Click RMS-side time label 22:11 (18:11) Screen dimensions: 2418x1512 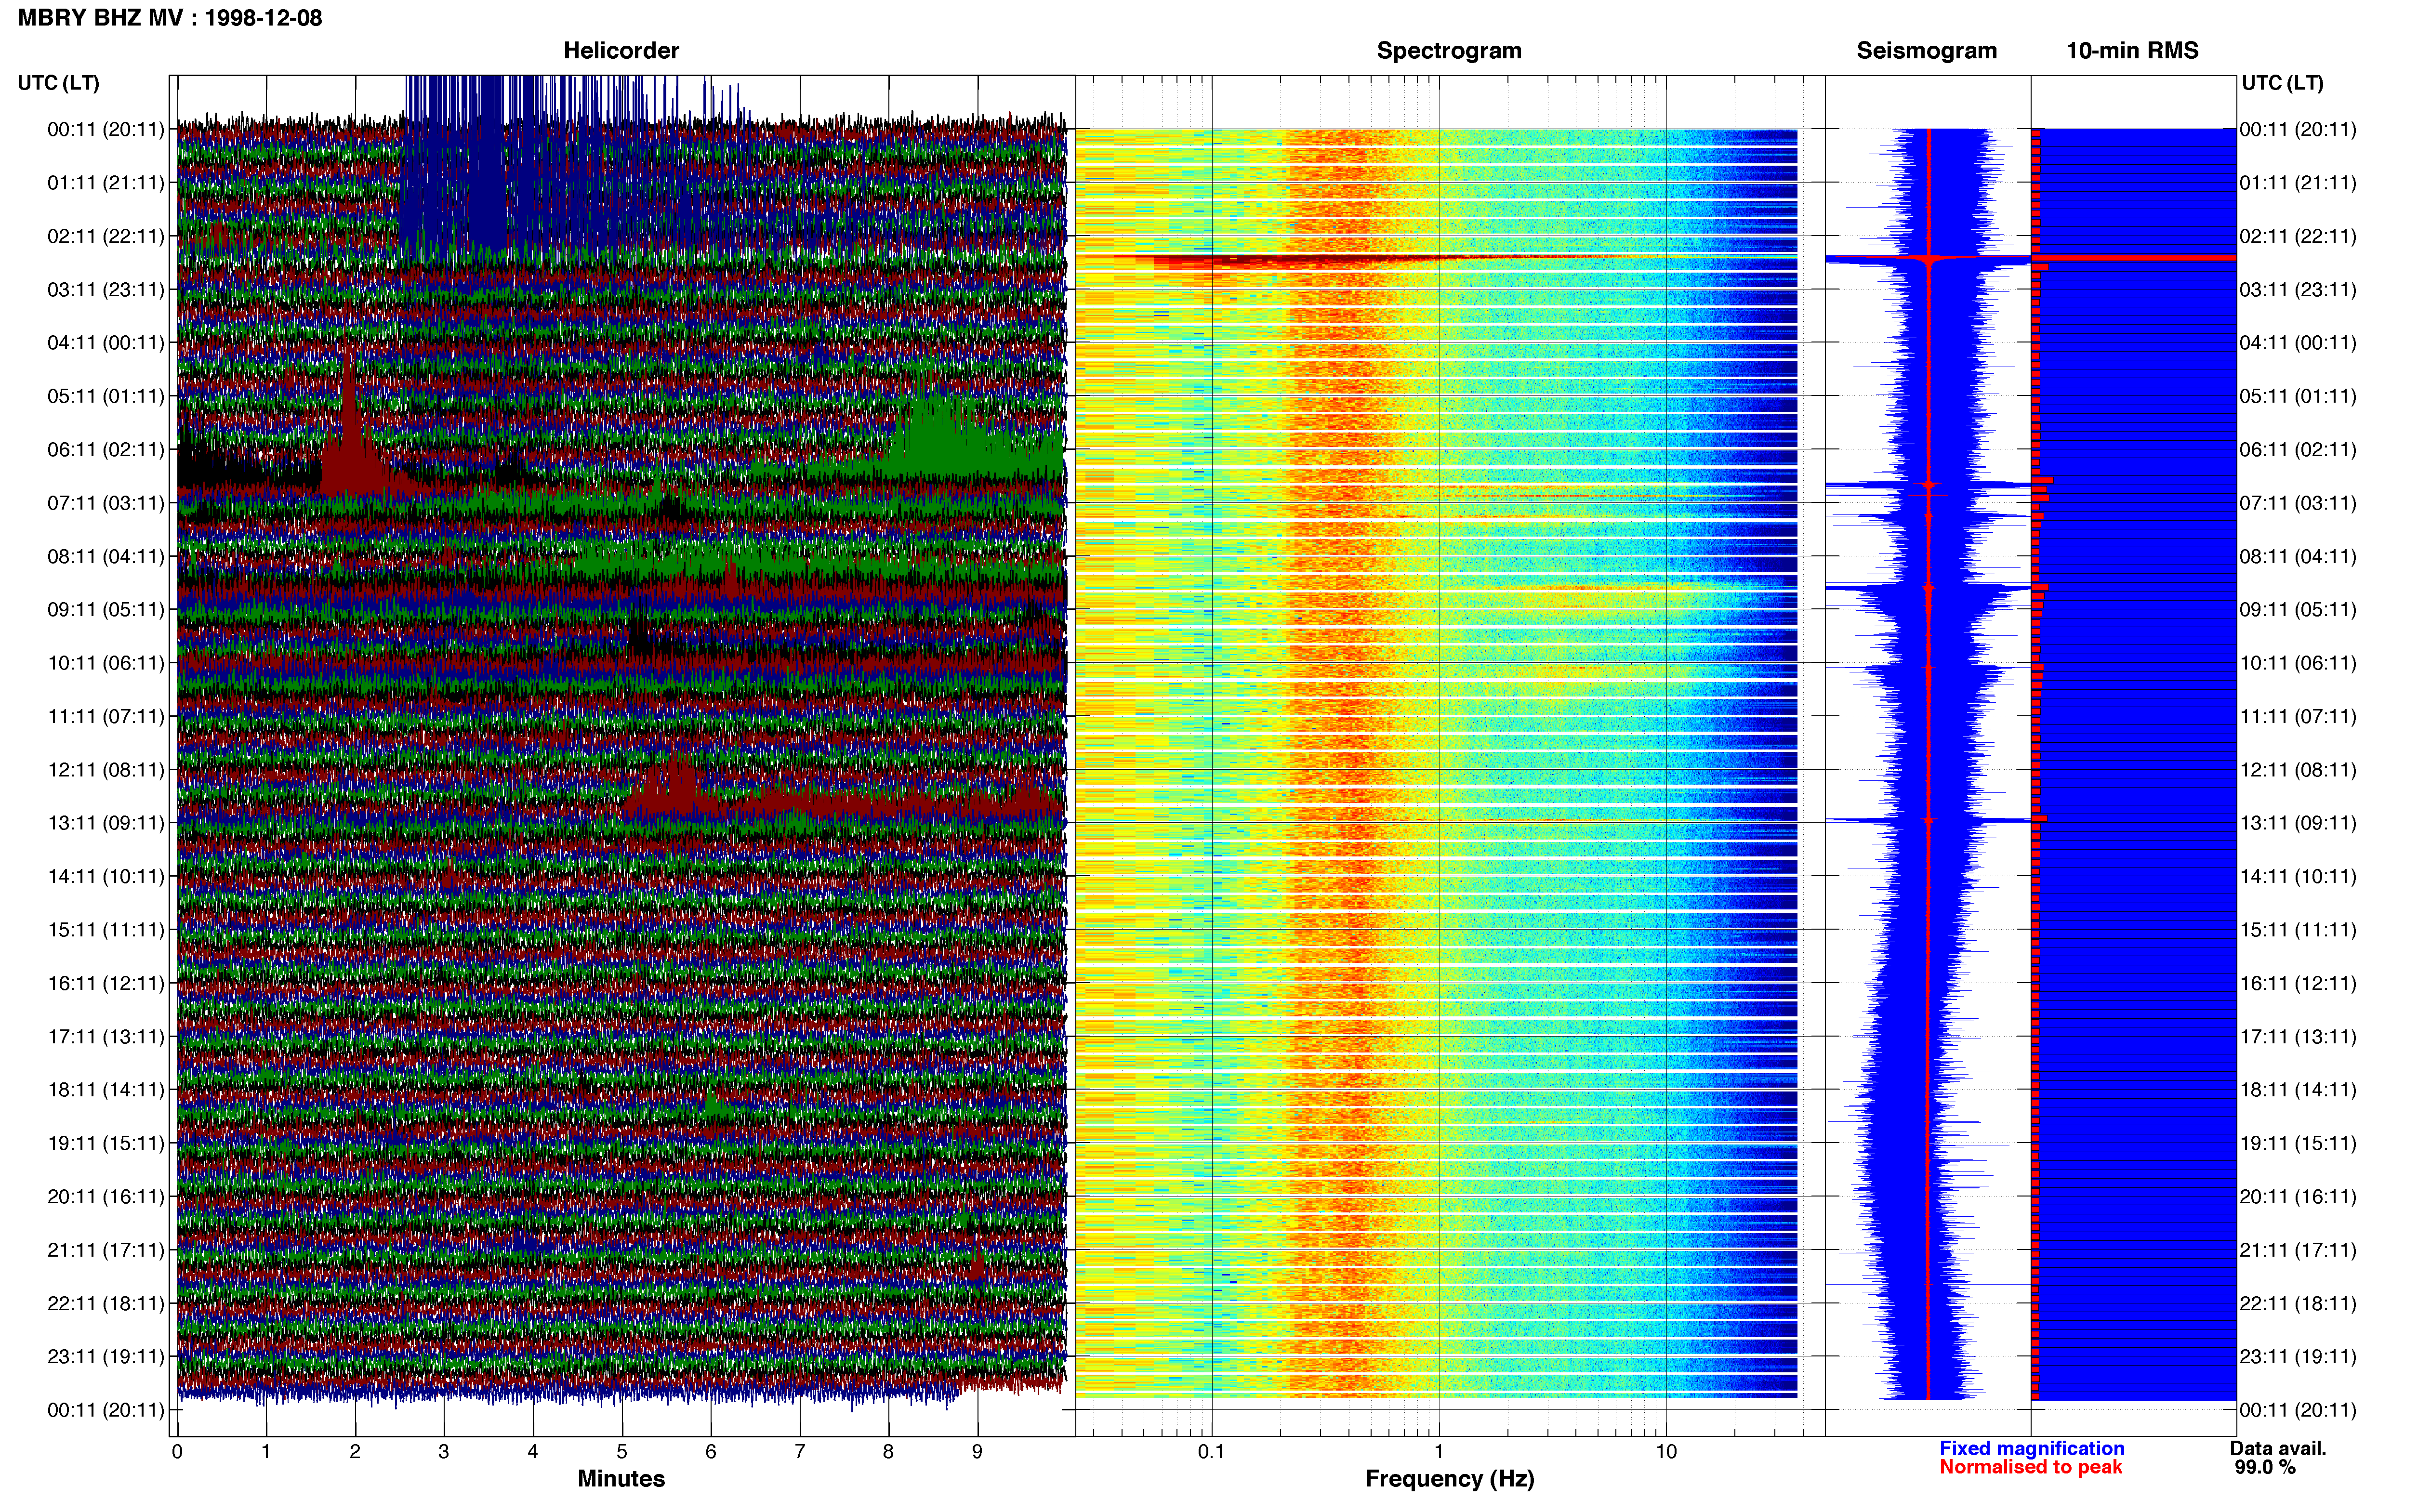pos(2298,1303)
